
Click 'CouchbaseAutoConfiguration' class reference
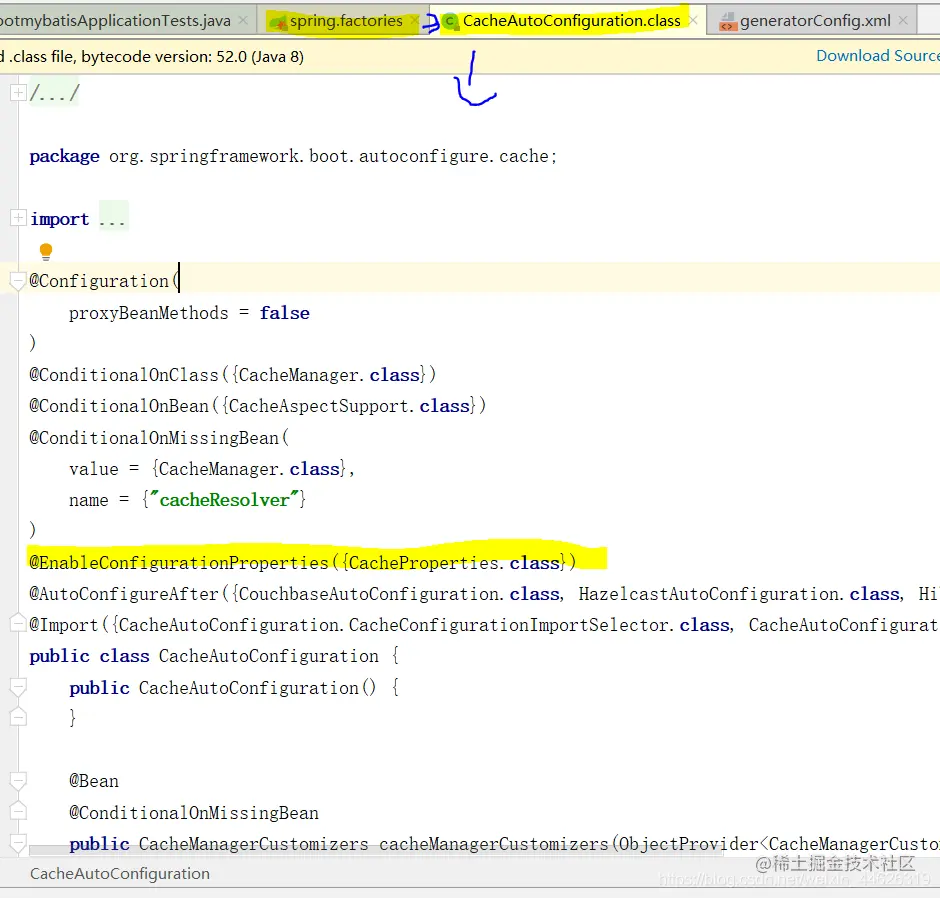click(x=369, y=594)
